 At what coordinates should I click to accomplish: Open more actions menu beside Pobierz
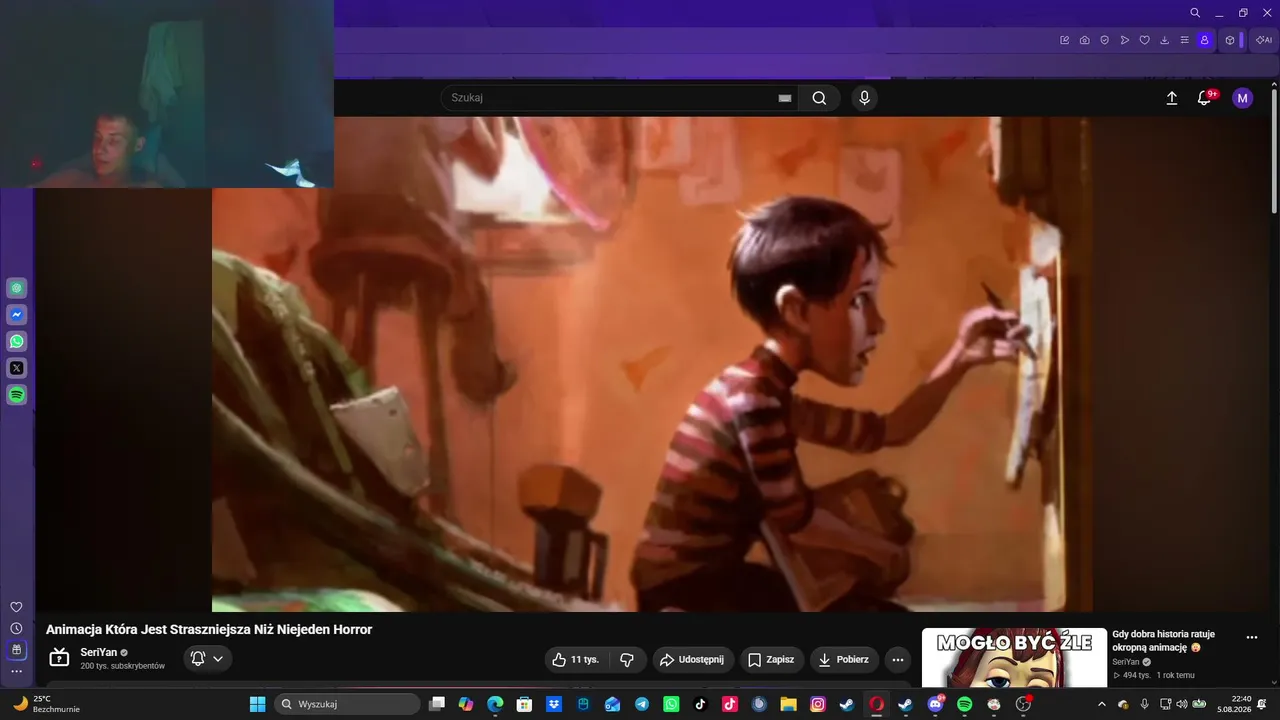pyautogui.click(x=898, y=660)
